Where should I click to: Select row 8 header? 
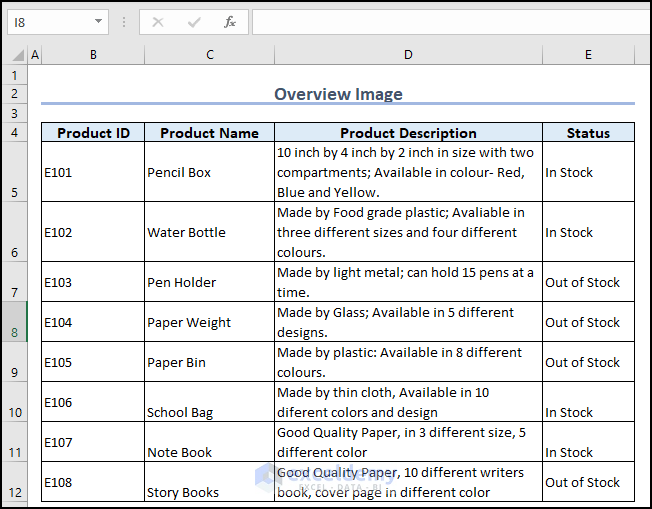tap(14, 322)
